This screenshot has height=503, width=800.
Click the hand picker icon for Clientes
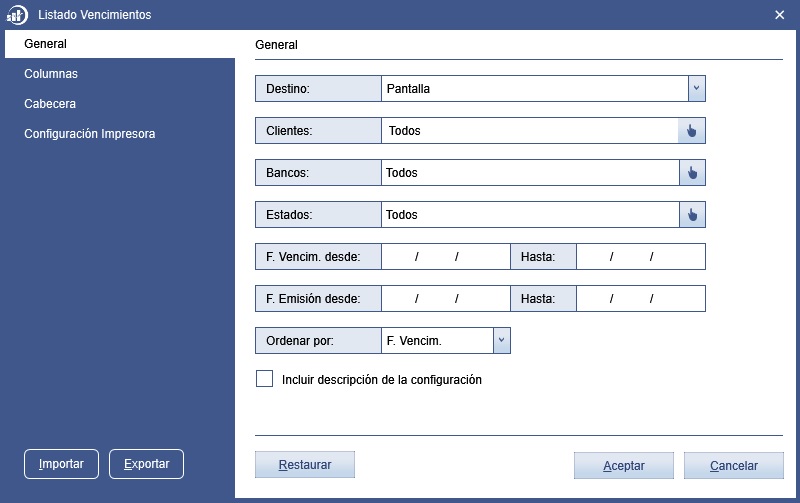(x=691, y=131)
